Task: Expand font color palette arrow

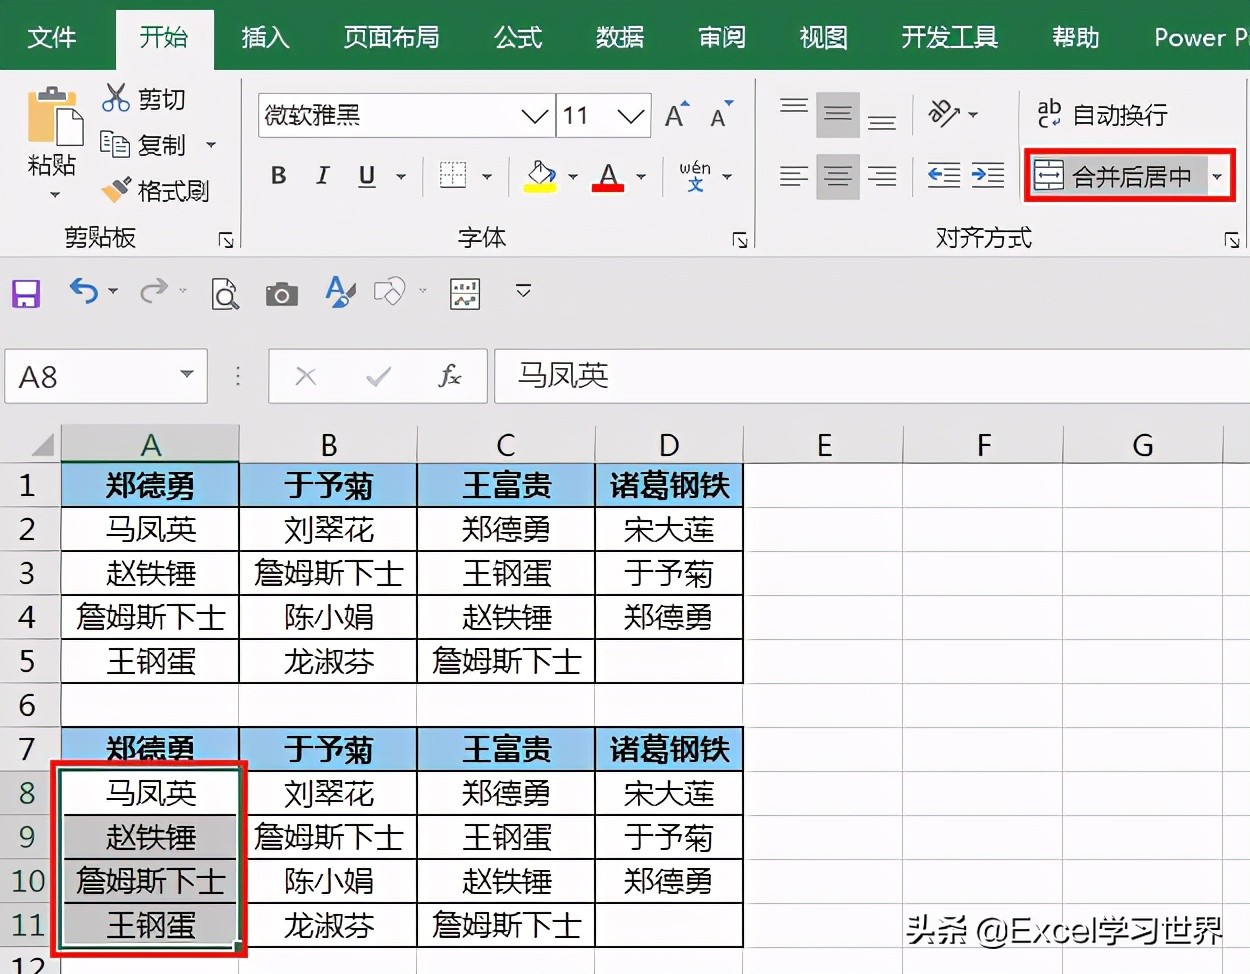Action: coord(641,177)
